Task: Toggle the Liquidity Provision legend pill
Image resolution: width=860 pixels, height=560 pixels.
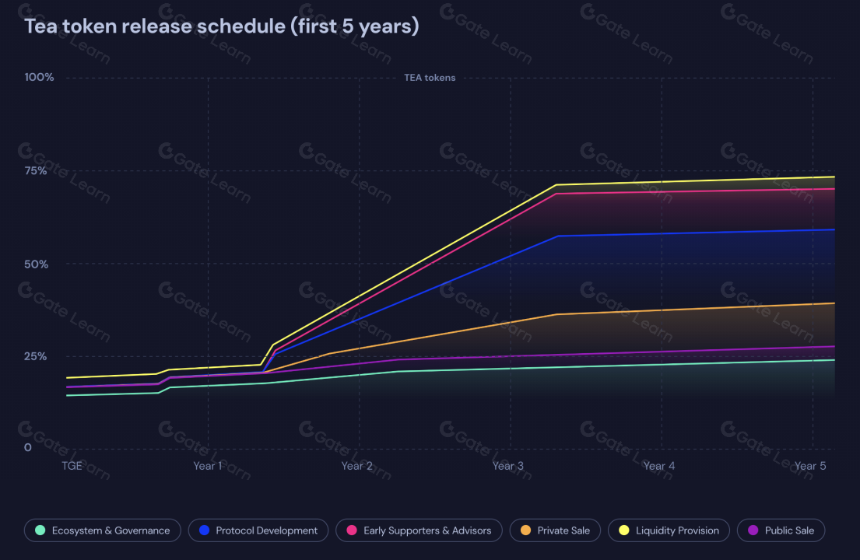Action: pyautogui.click(x=669, y=530)
